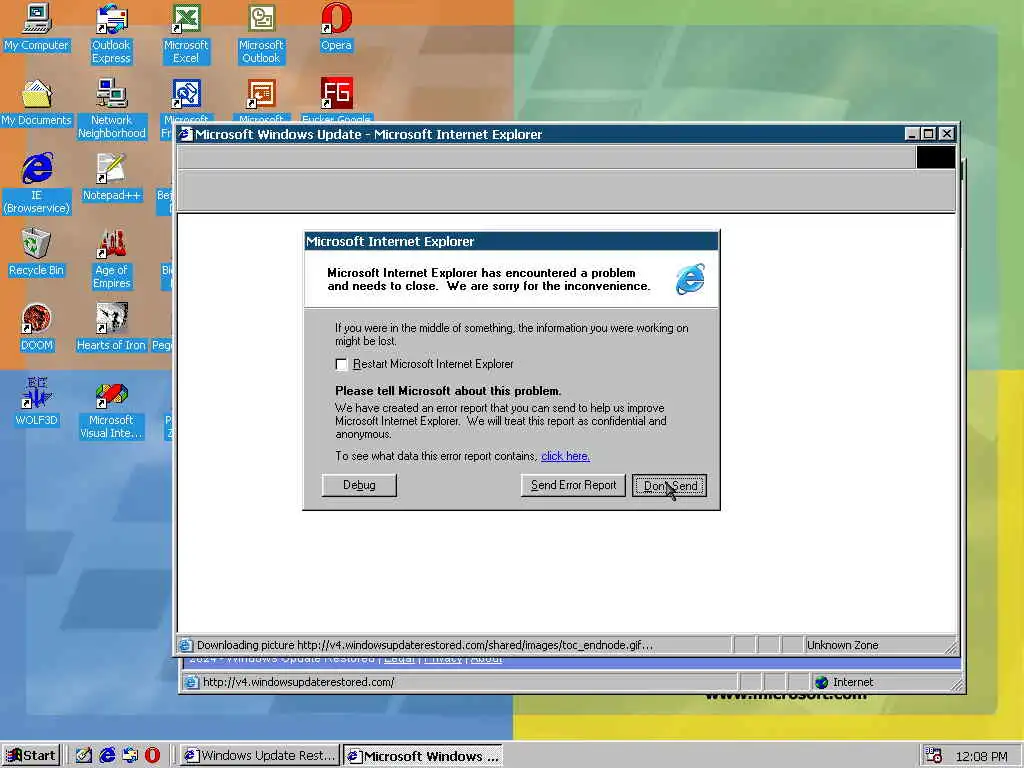Click Internet Explorer quick launch icon
This screenshot has width=1024, height=768.
point(106,755)
